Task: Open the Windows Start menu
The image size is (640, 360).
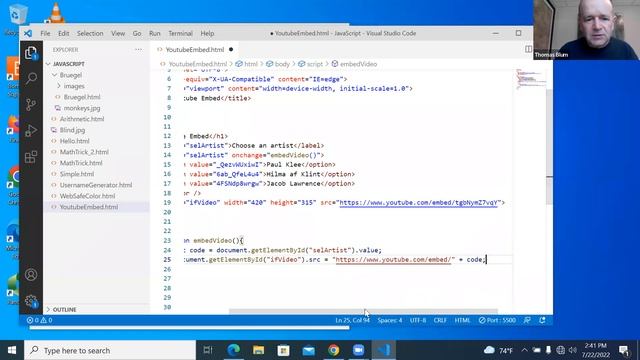Action: pos(12,350)
